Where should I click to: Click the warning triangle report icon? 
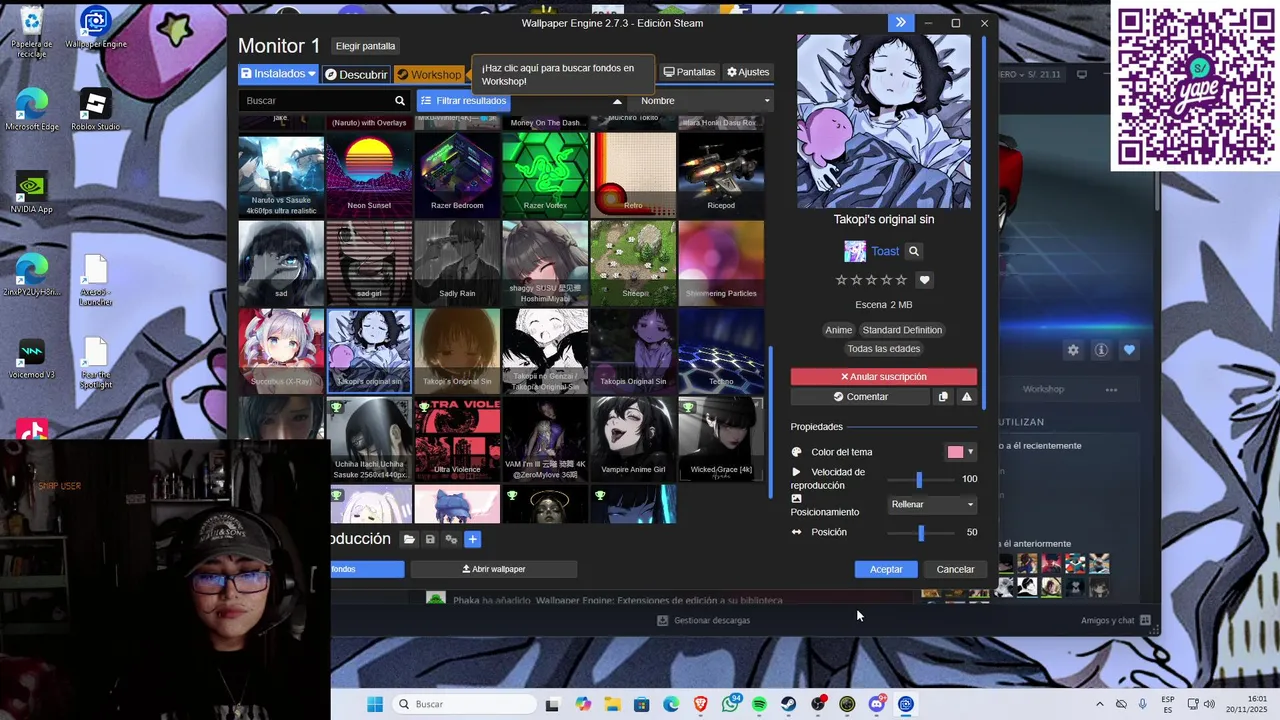click(x=966, y=397)
